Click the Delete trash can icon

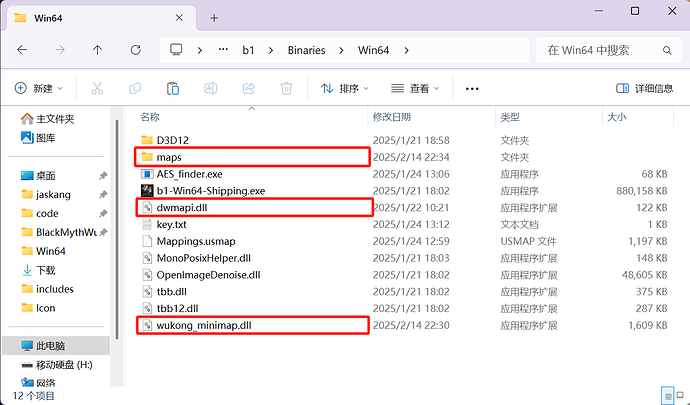(286, 88)
